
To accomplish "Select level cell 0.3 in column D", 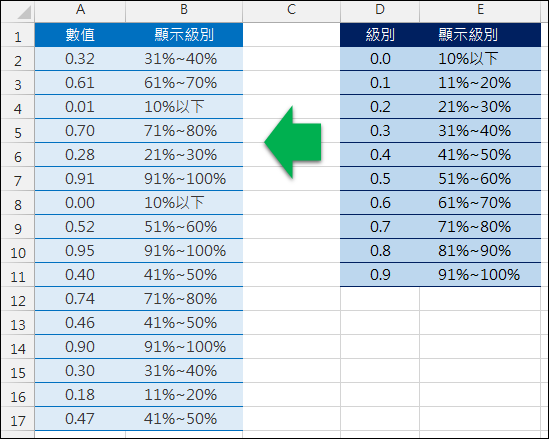I will tap(380, 131).
